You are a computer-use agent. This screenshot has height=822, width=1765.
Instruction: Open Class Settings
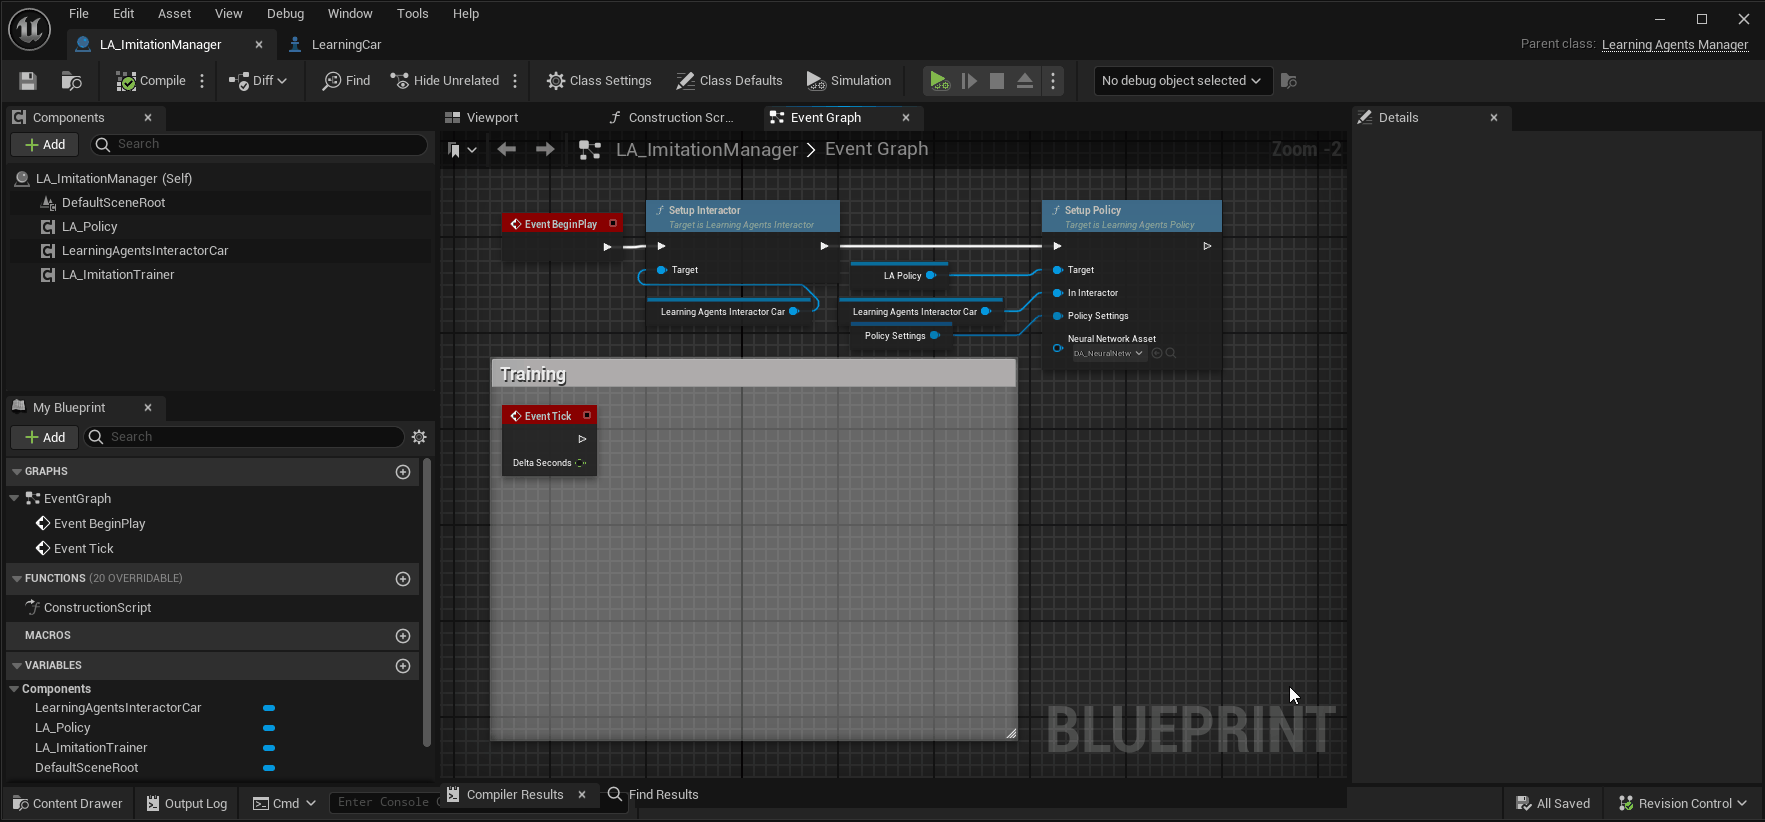[x=599, y=81]
